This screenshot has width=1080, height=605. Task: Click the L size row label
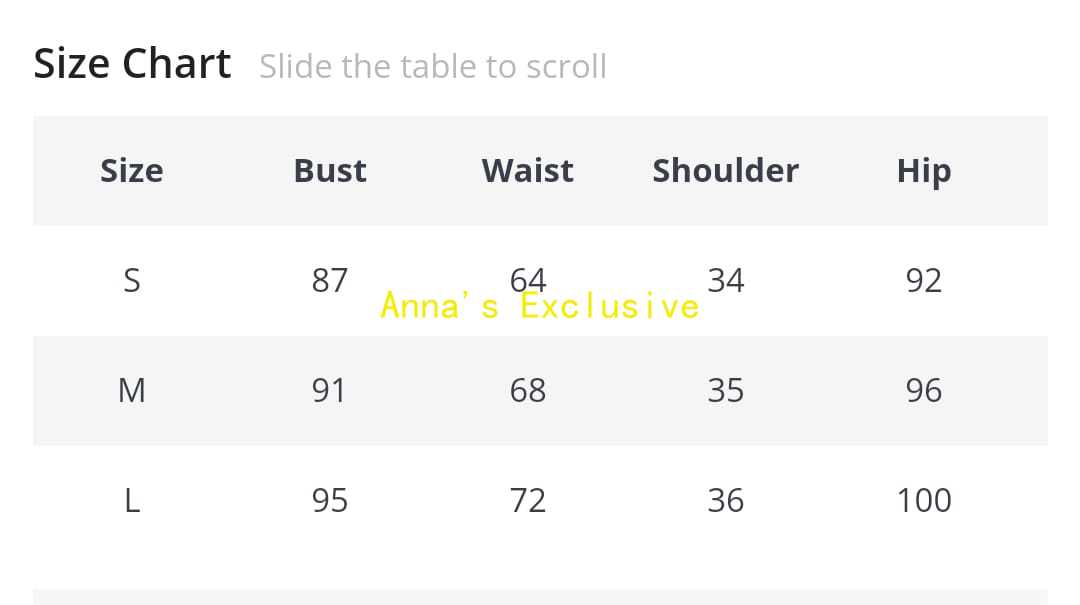pyautogui.click(x=131, y=500)
